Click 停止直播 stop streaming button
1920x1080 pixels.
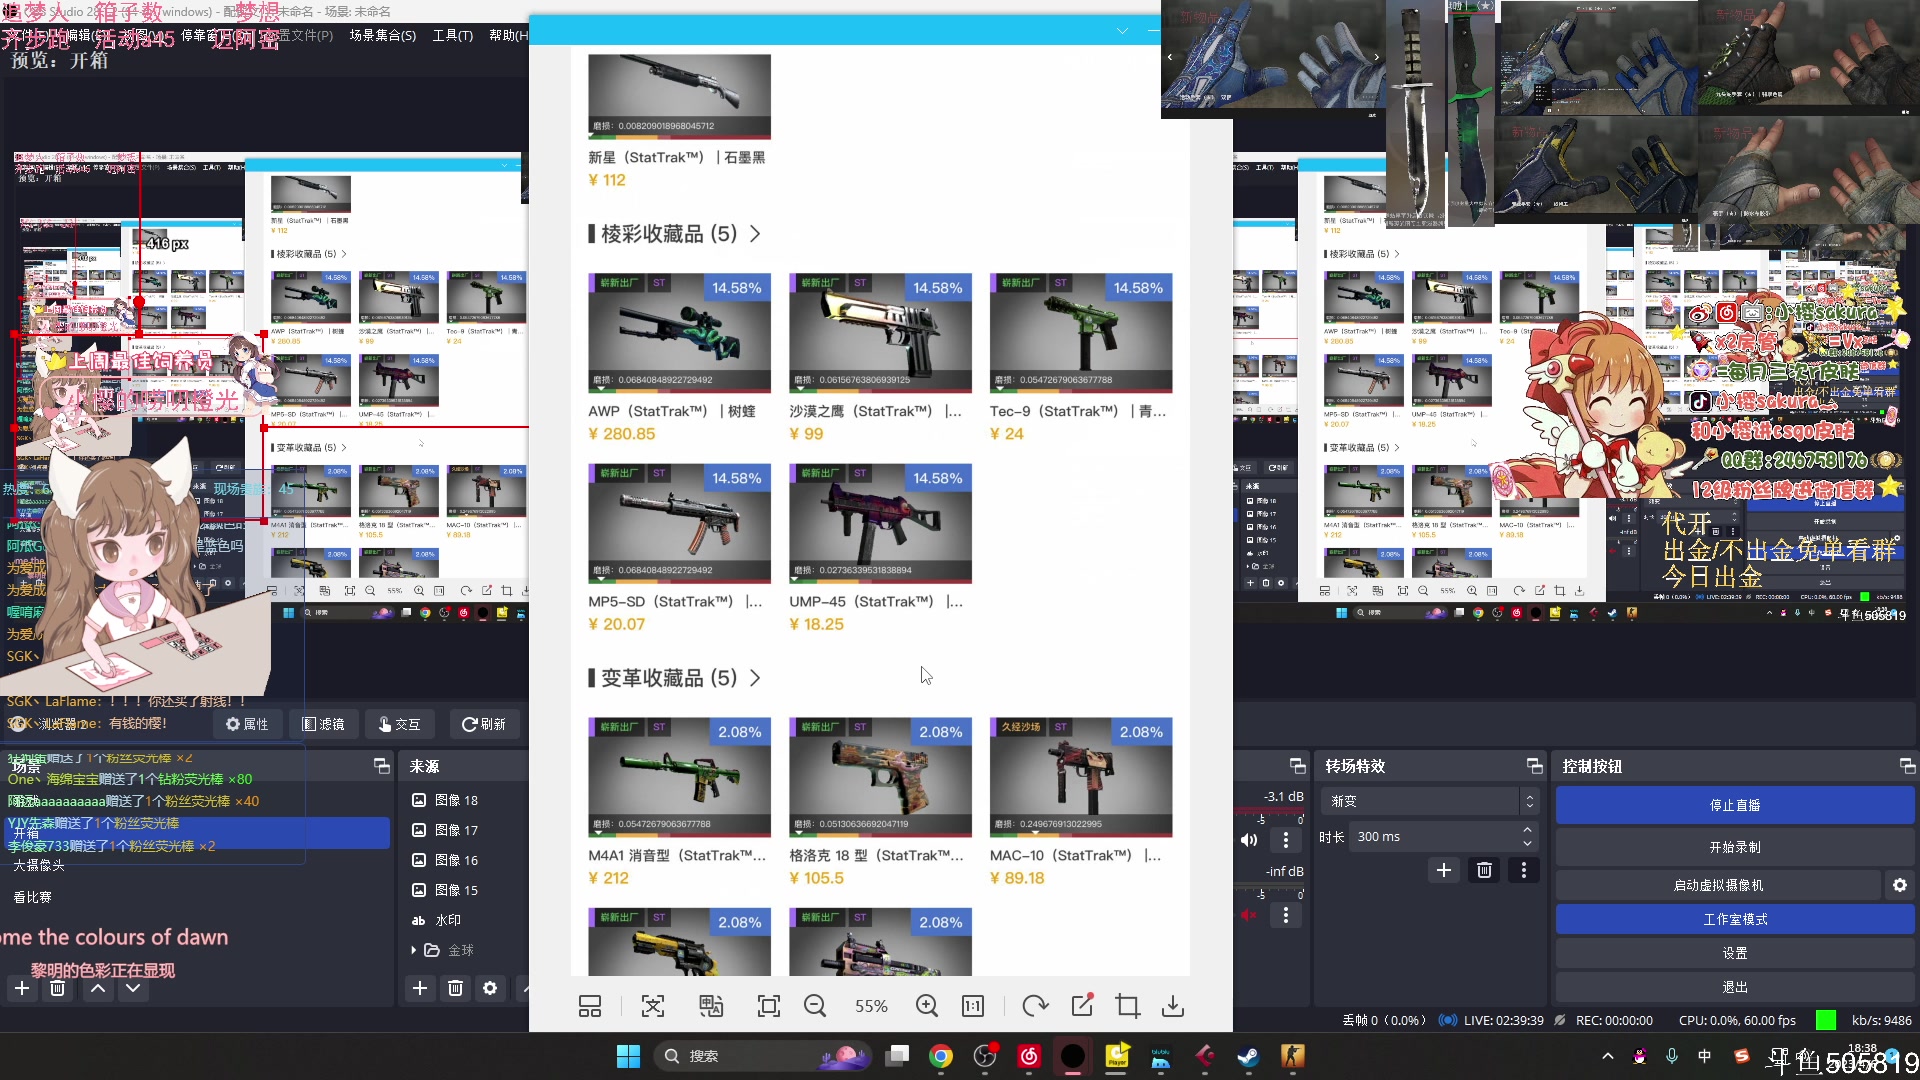pos(1735,805)
